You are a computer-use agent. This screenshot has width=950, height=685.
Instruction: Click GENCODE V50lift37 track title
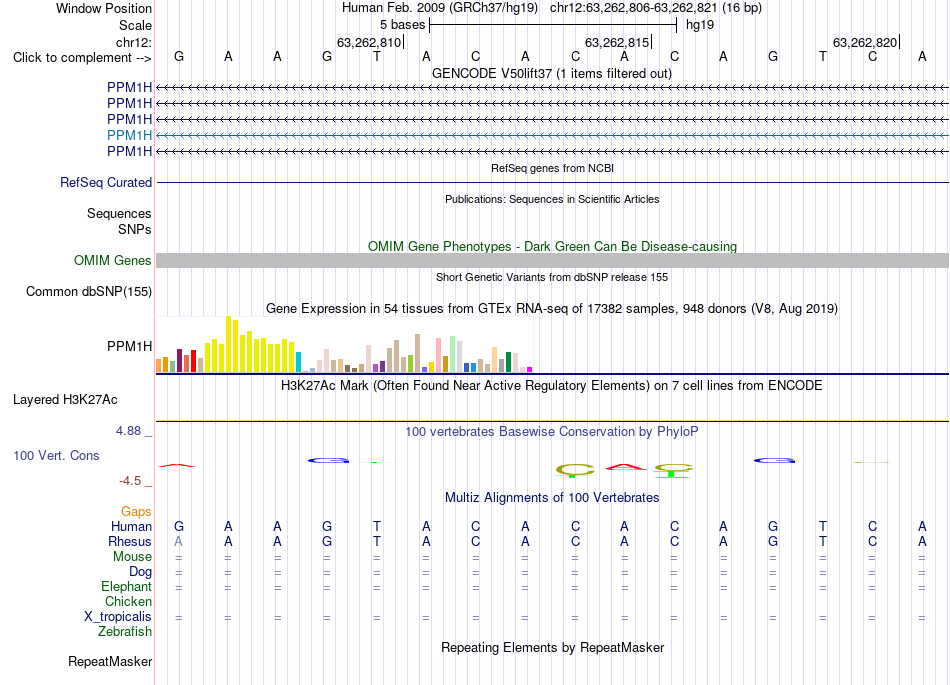click(552, 73)
